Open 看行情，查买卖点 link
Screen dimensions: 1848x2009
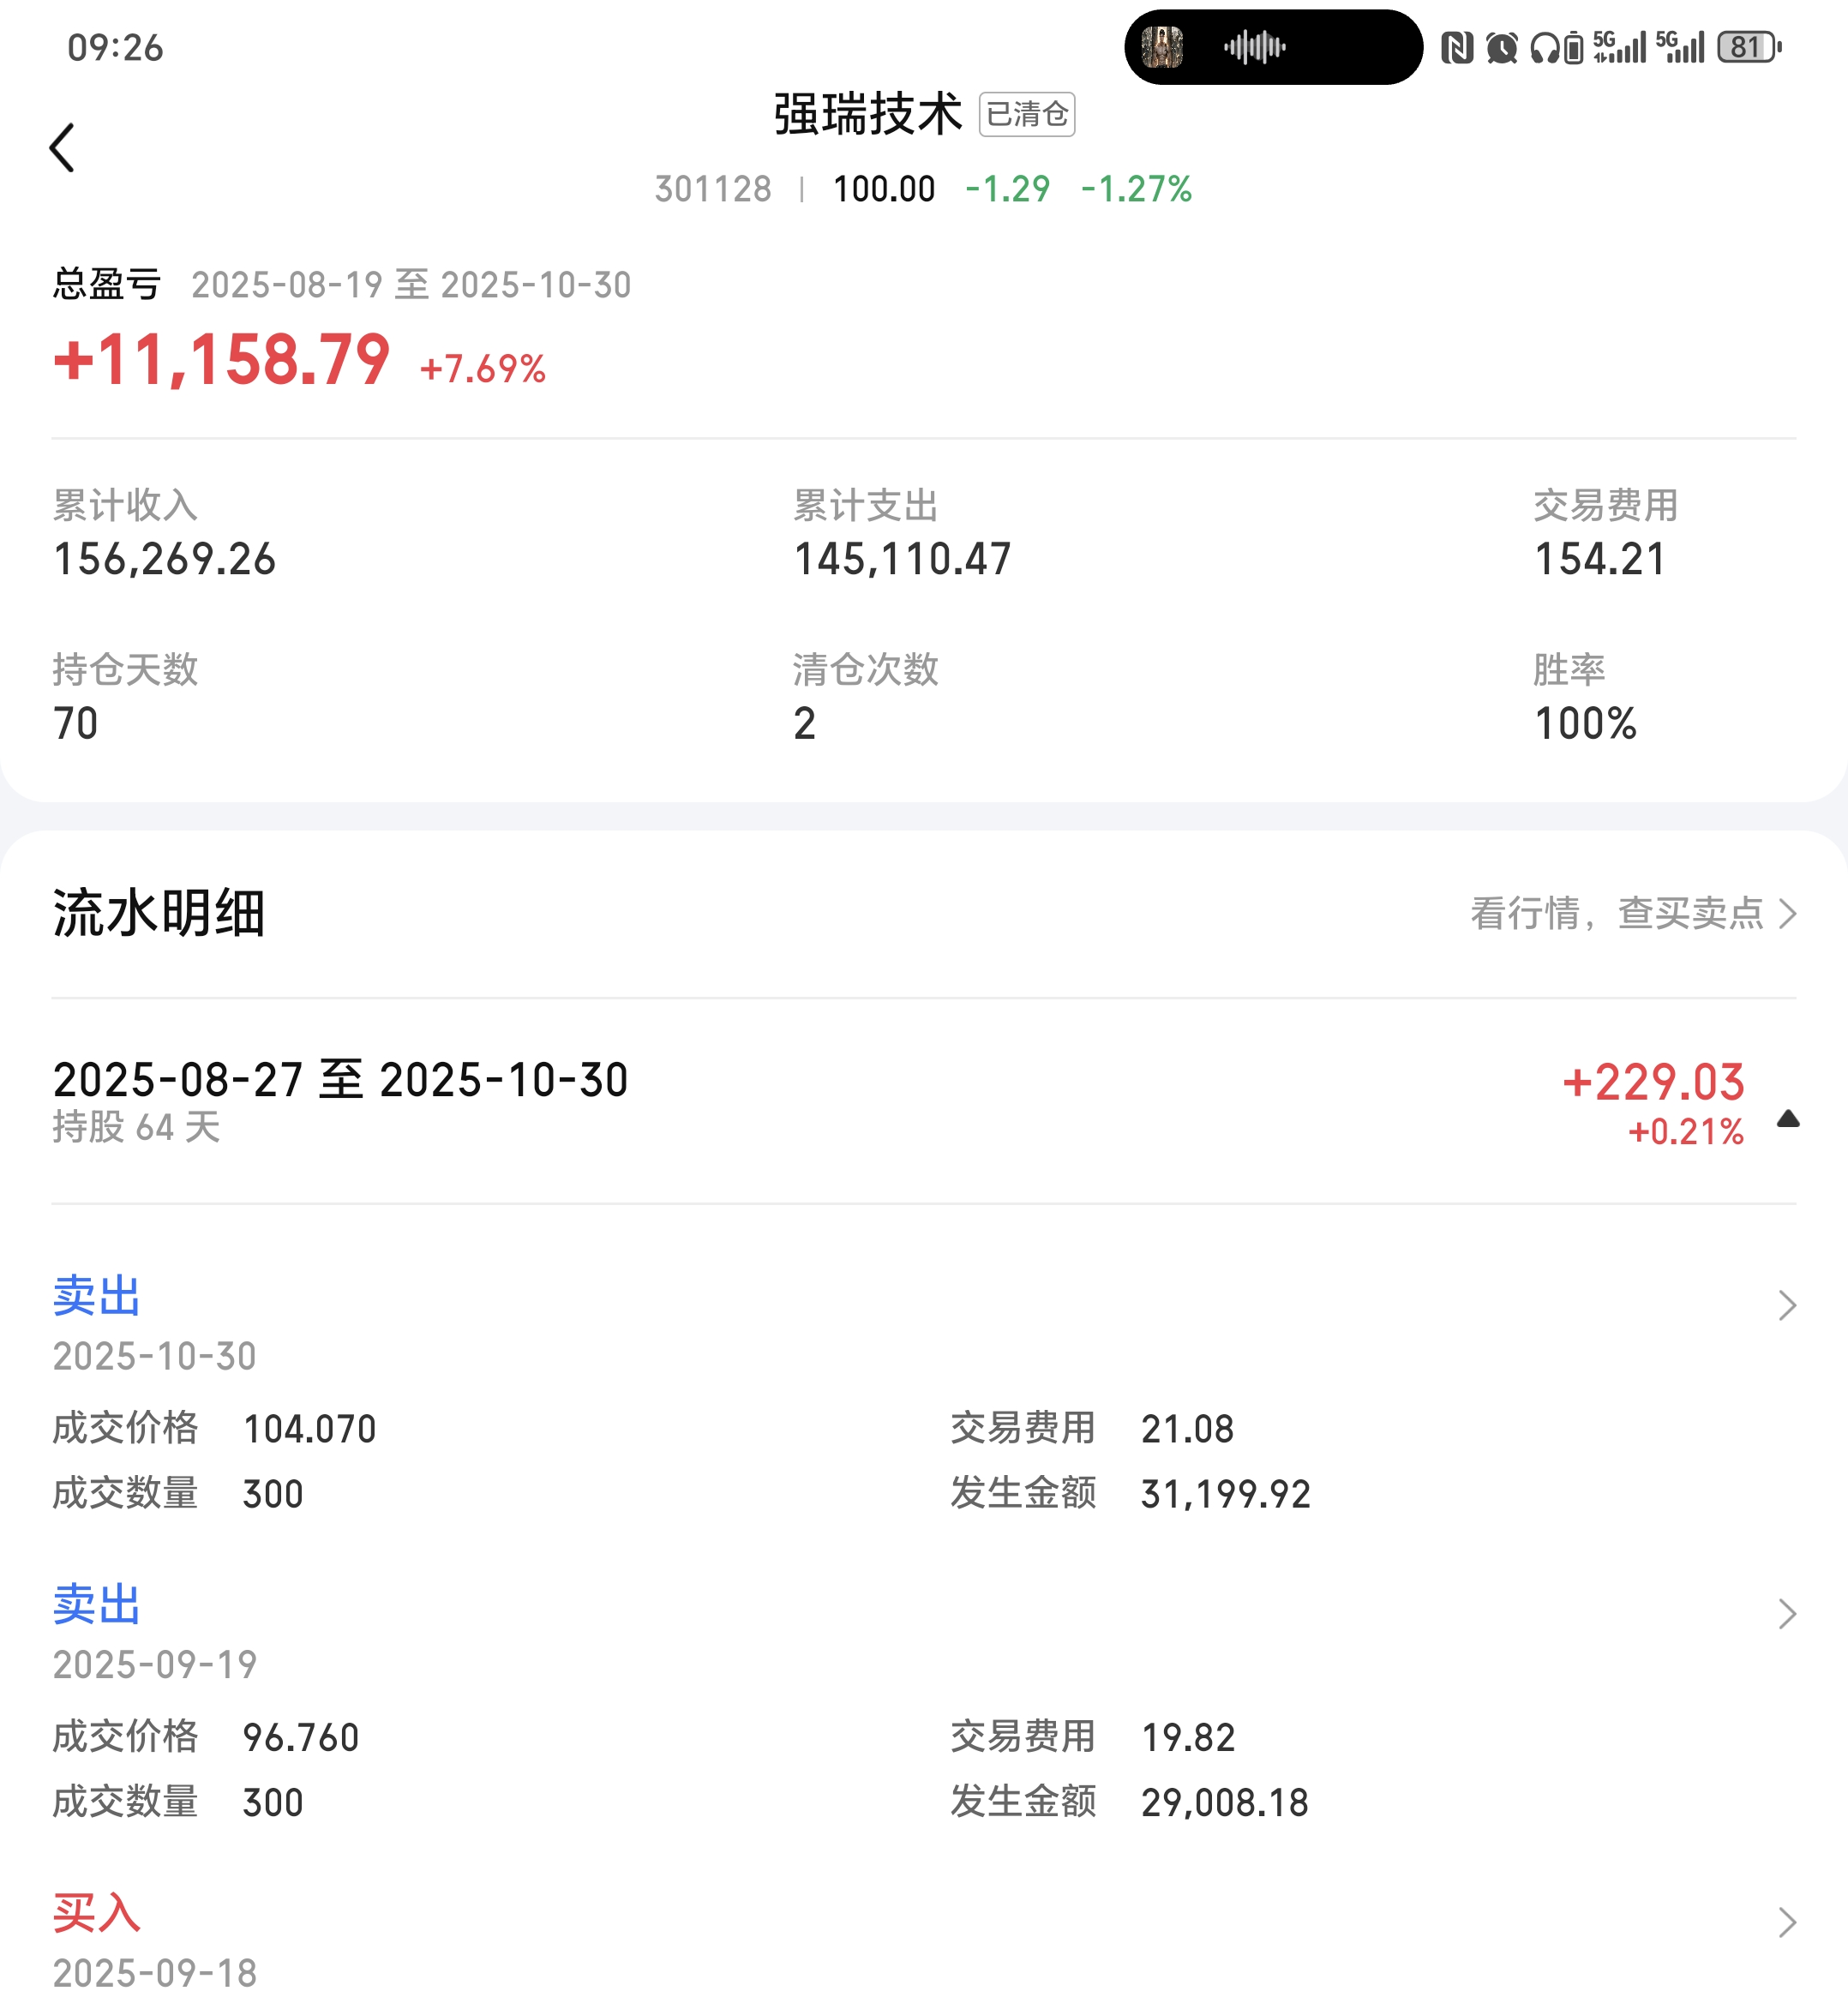(x=1632, y=913)
